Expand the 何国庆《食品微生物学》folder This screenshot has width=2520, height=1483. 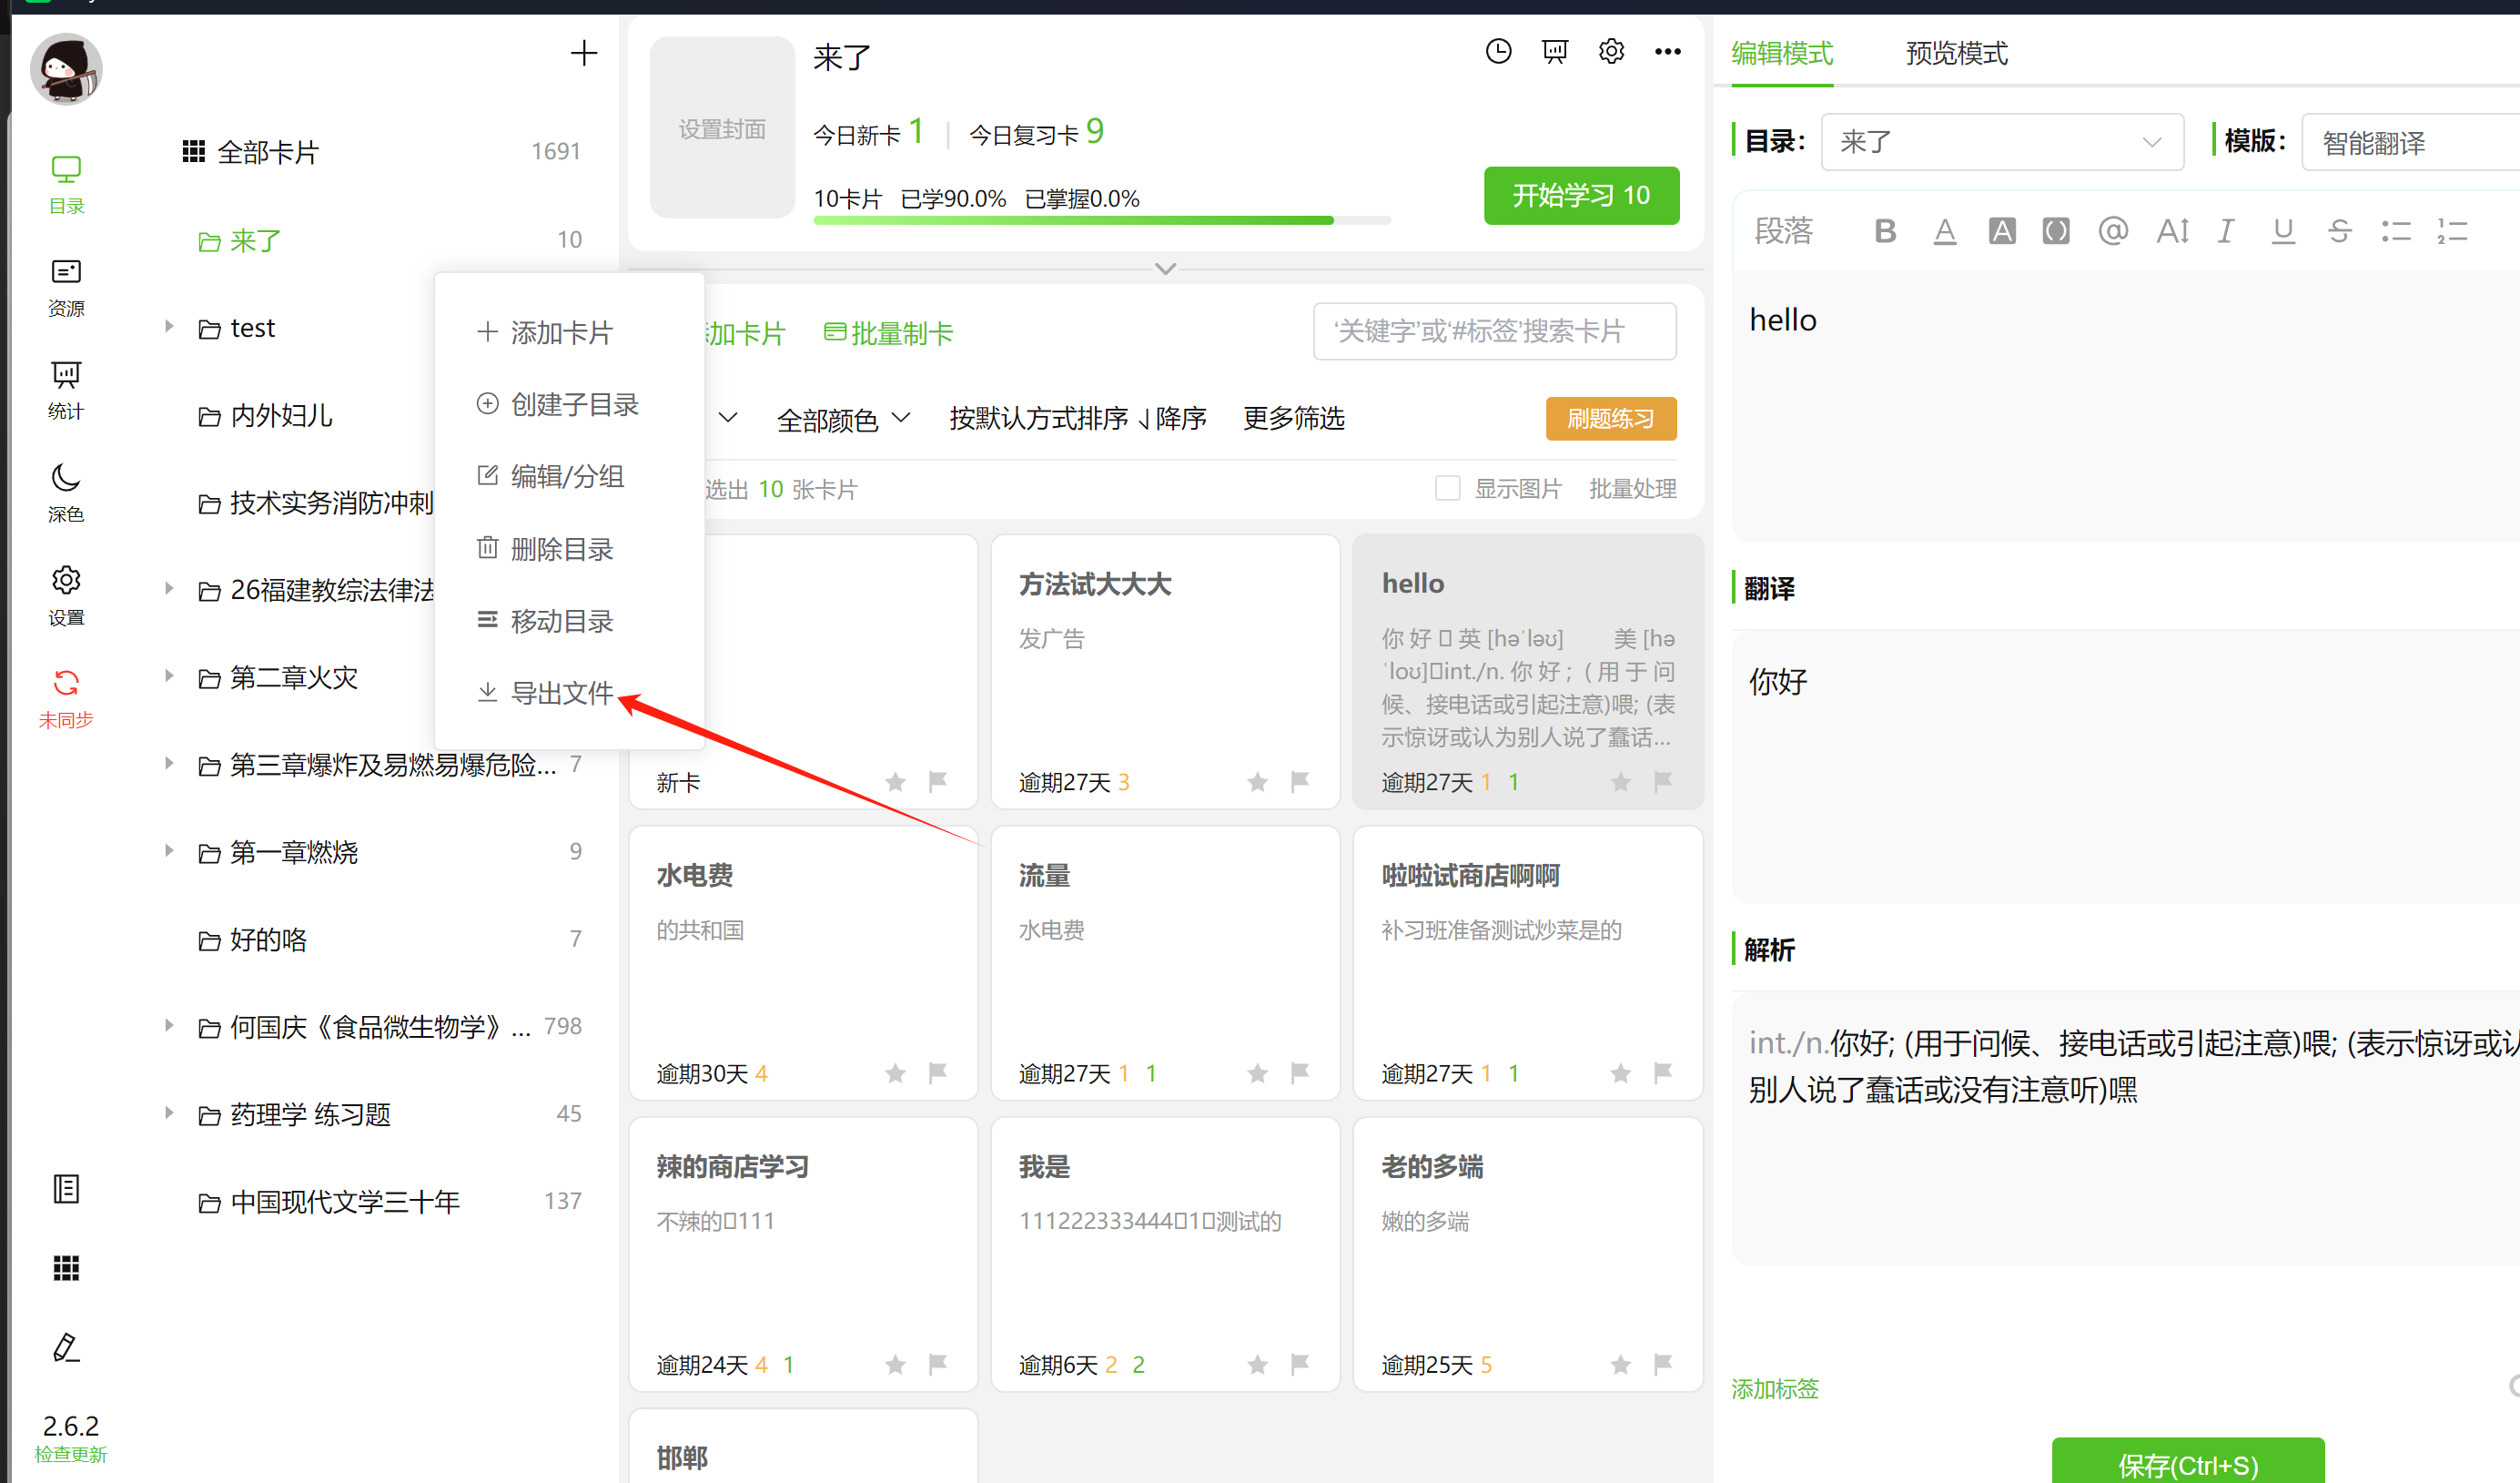[x=169, y=1025]
